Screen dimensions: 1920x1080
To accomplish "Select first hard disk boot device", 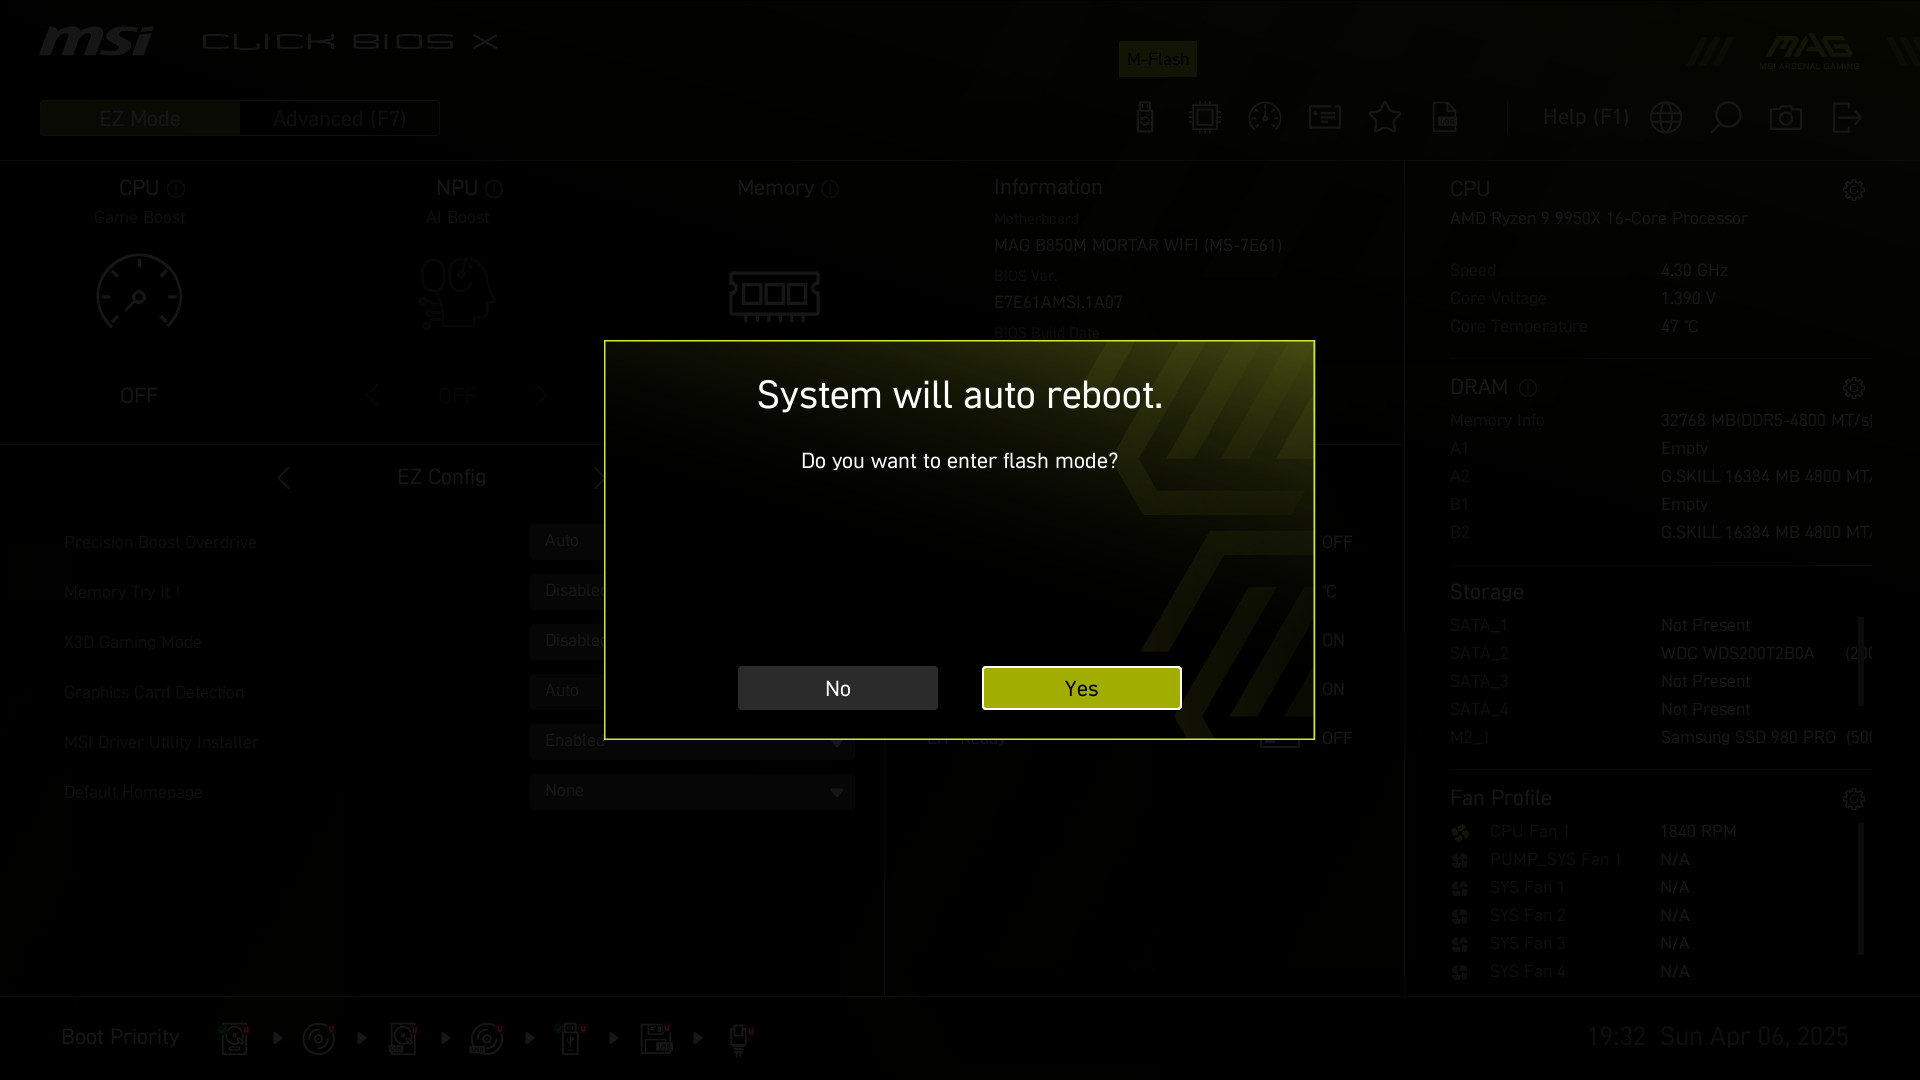I will click(x=235, y=1038).
